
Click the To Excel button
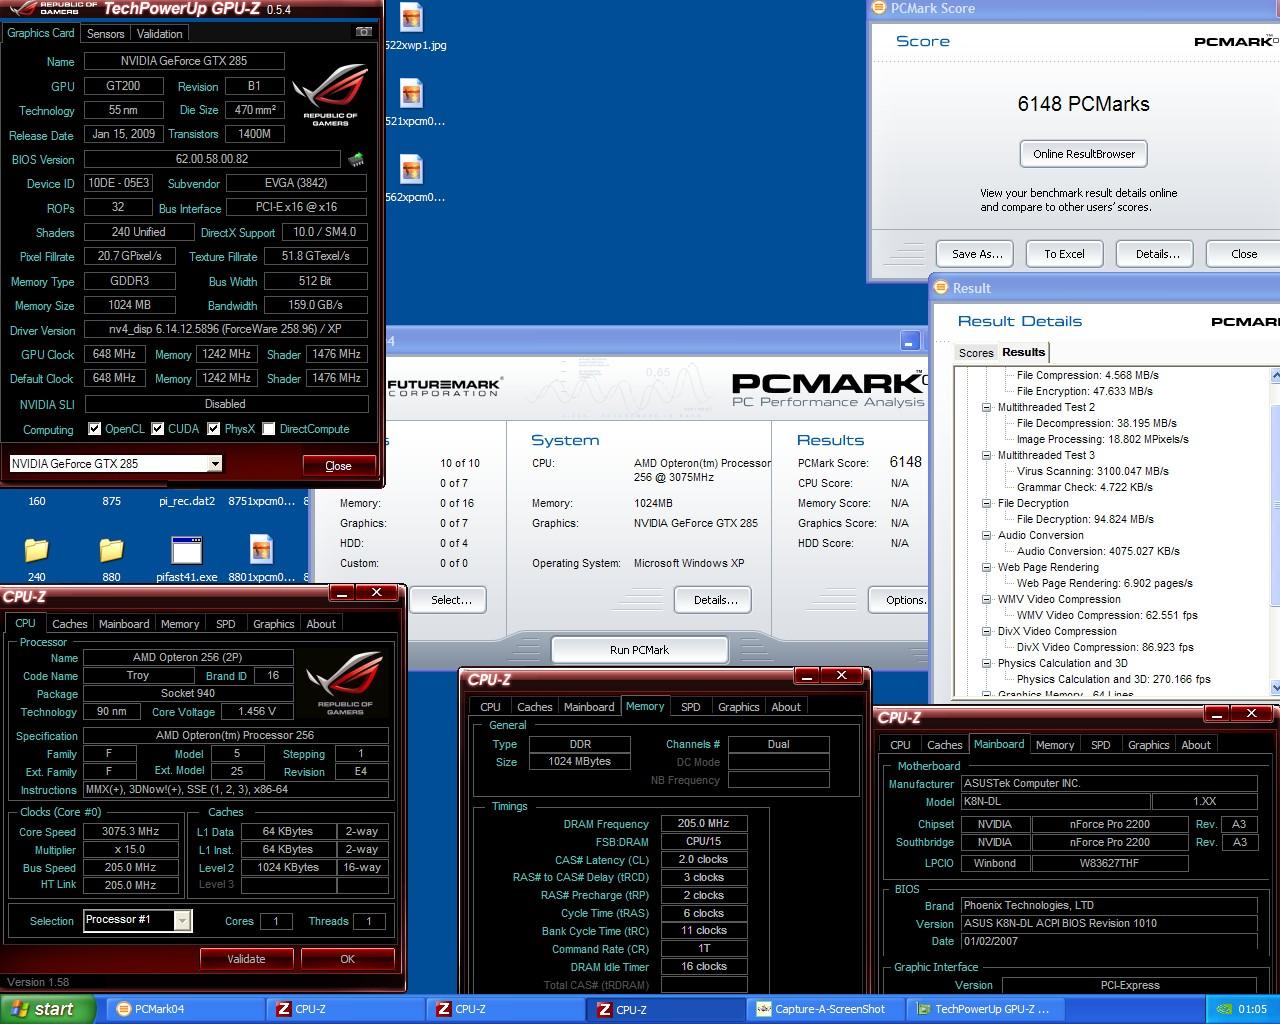coord(1064,254)
